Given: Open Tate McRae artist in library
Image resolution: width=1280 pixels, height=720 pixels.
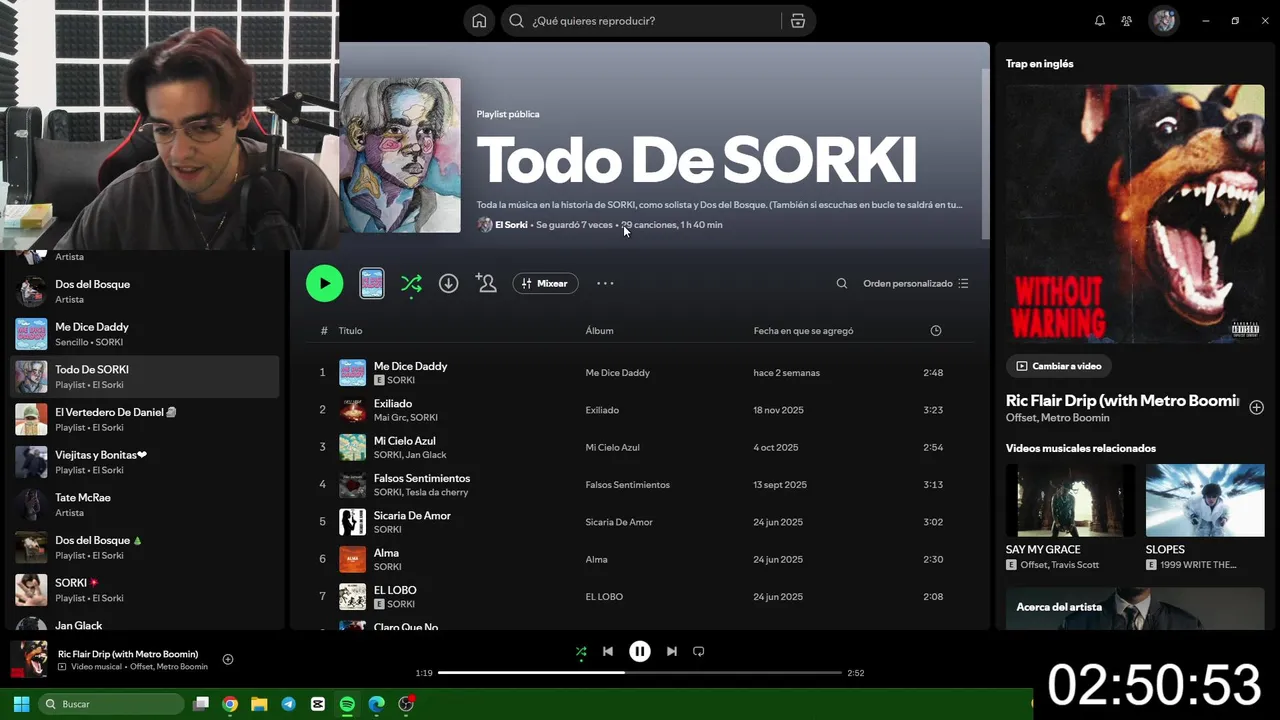Looking at the screenshot, I should 145,505.
